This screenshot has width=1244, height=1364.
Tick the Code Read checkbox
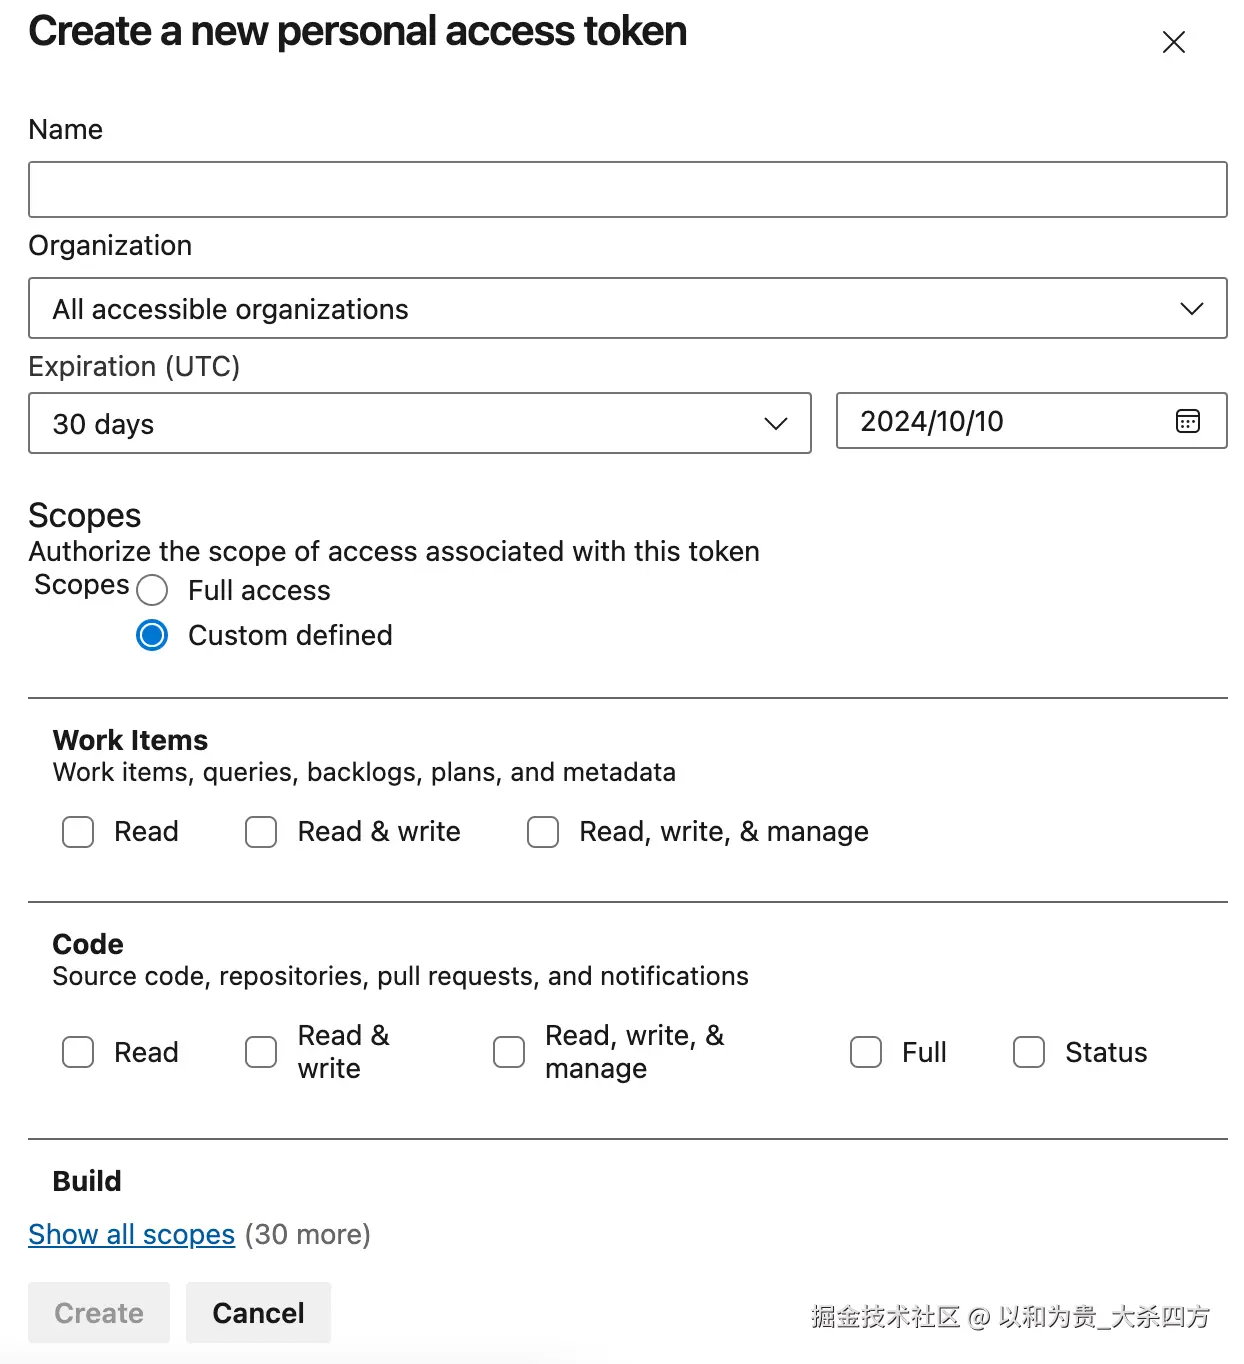point(78,1052)
